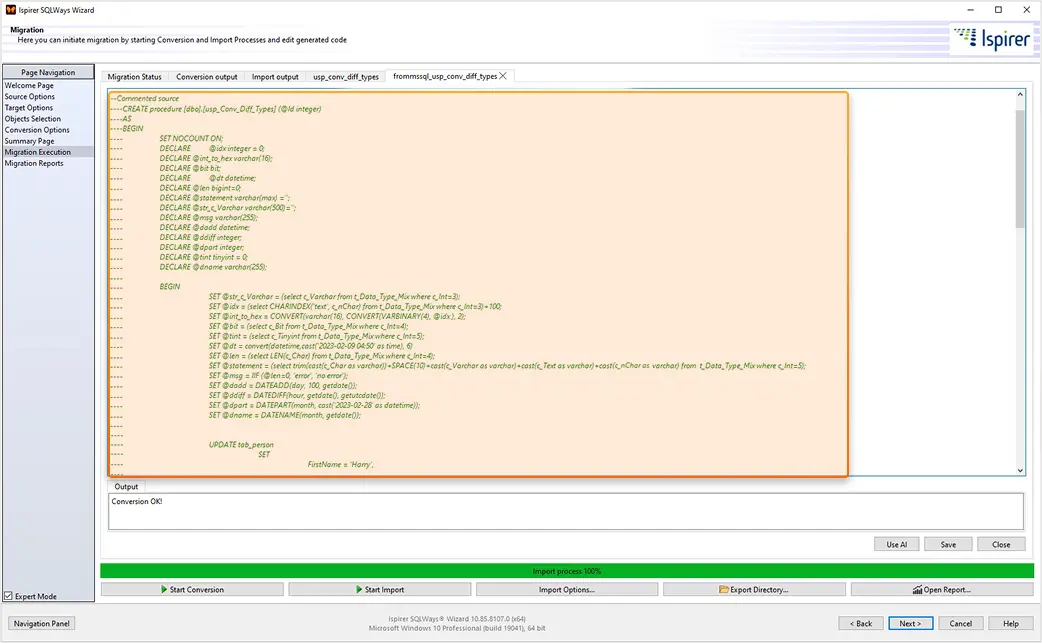Start Conversion with the play button
This screenshot has height=643, width=1042.
[x=192, y=589]
